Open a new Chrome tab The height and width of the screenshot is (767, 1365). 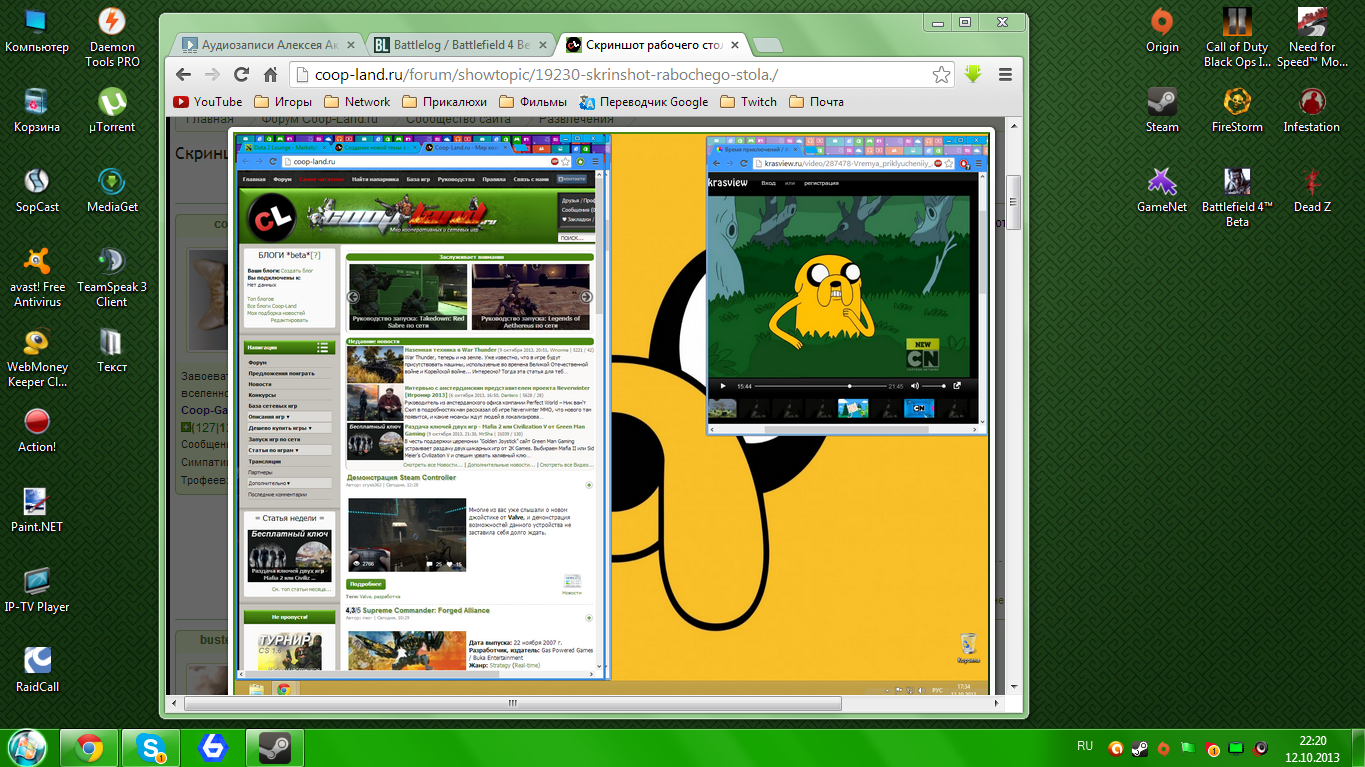767,45
